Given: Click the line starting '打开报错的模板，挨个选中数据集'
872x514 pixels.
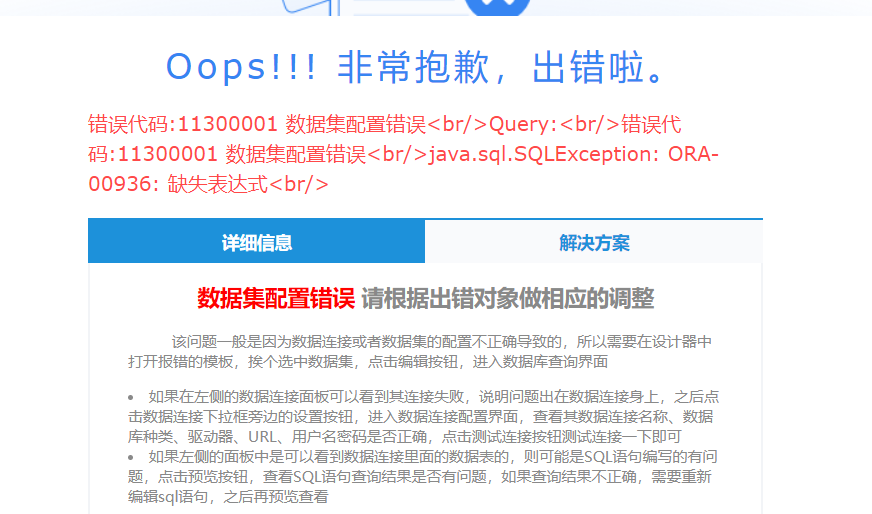Looking at the screenshot, I should [x=368, y=362].
